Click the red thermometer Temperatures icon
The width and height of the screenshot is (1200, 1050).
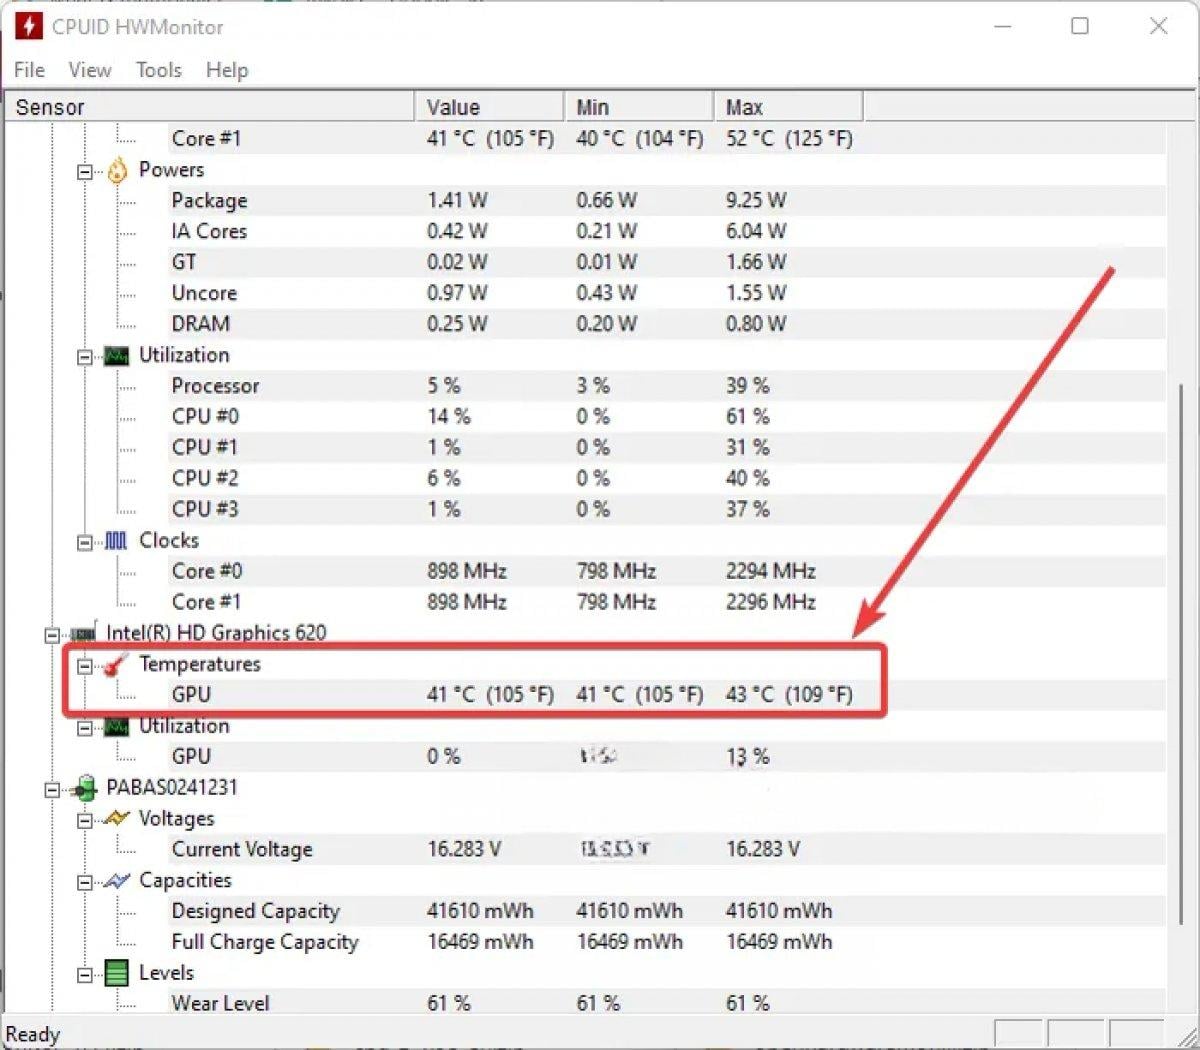117,665
